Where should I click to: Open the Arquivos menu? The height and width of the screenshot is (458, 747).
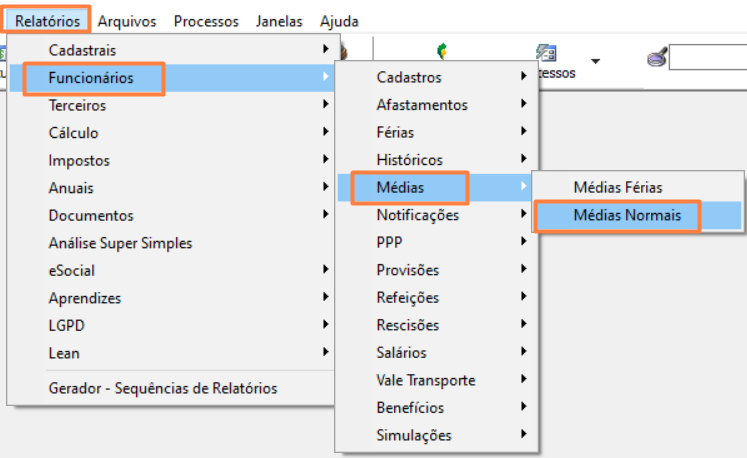127,21
